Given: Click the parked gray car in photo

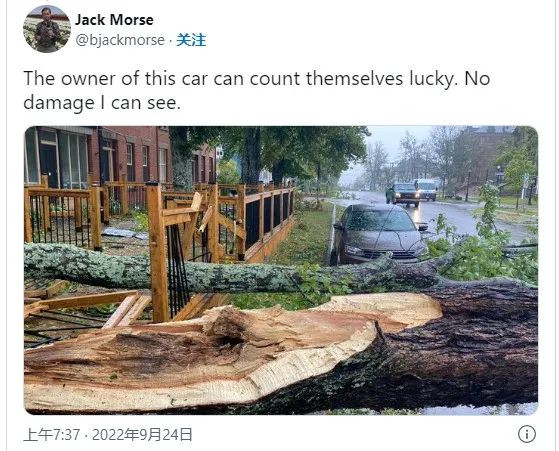Looking at the screenshot, I should (x=378, y=234).
